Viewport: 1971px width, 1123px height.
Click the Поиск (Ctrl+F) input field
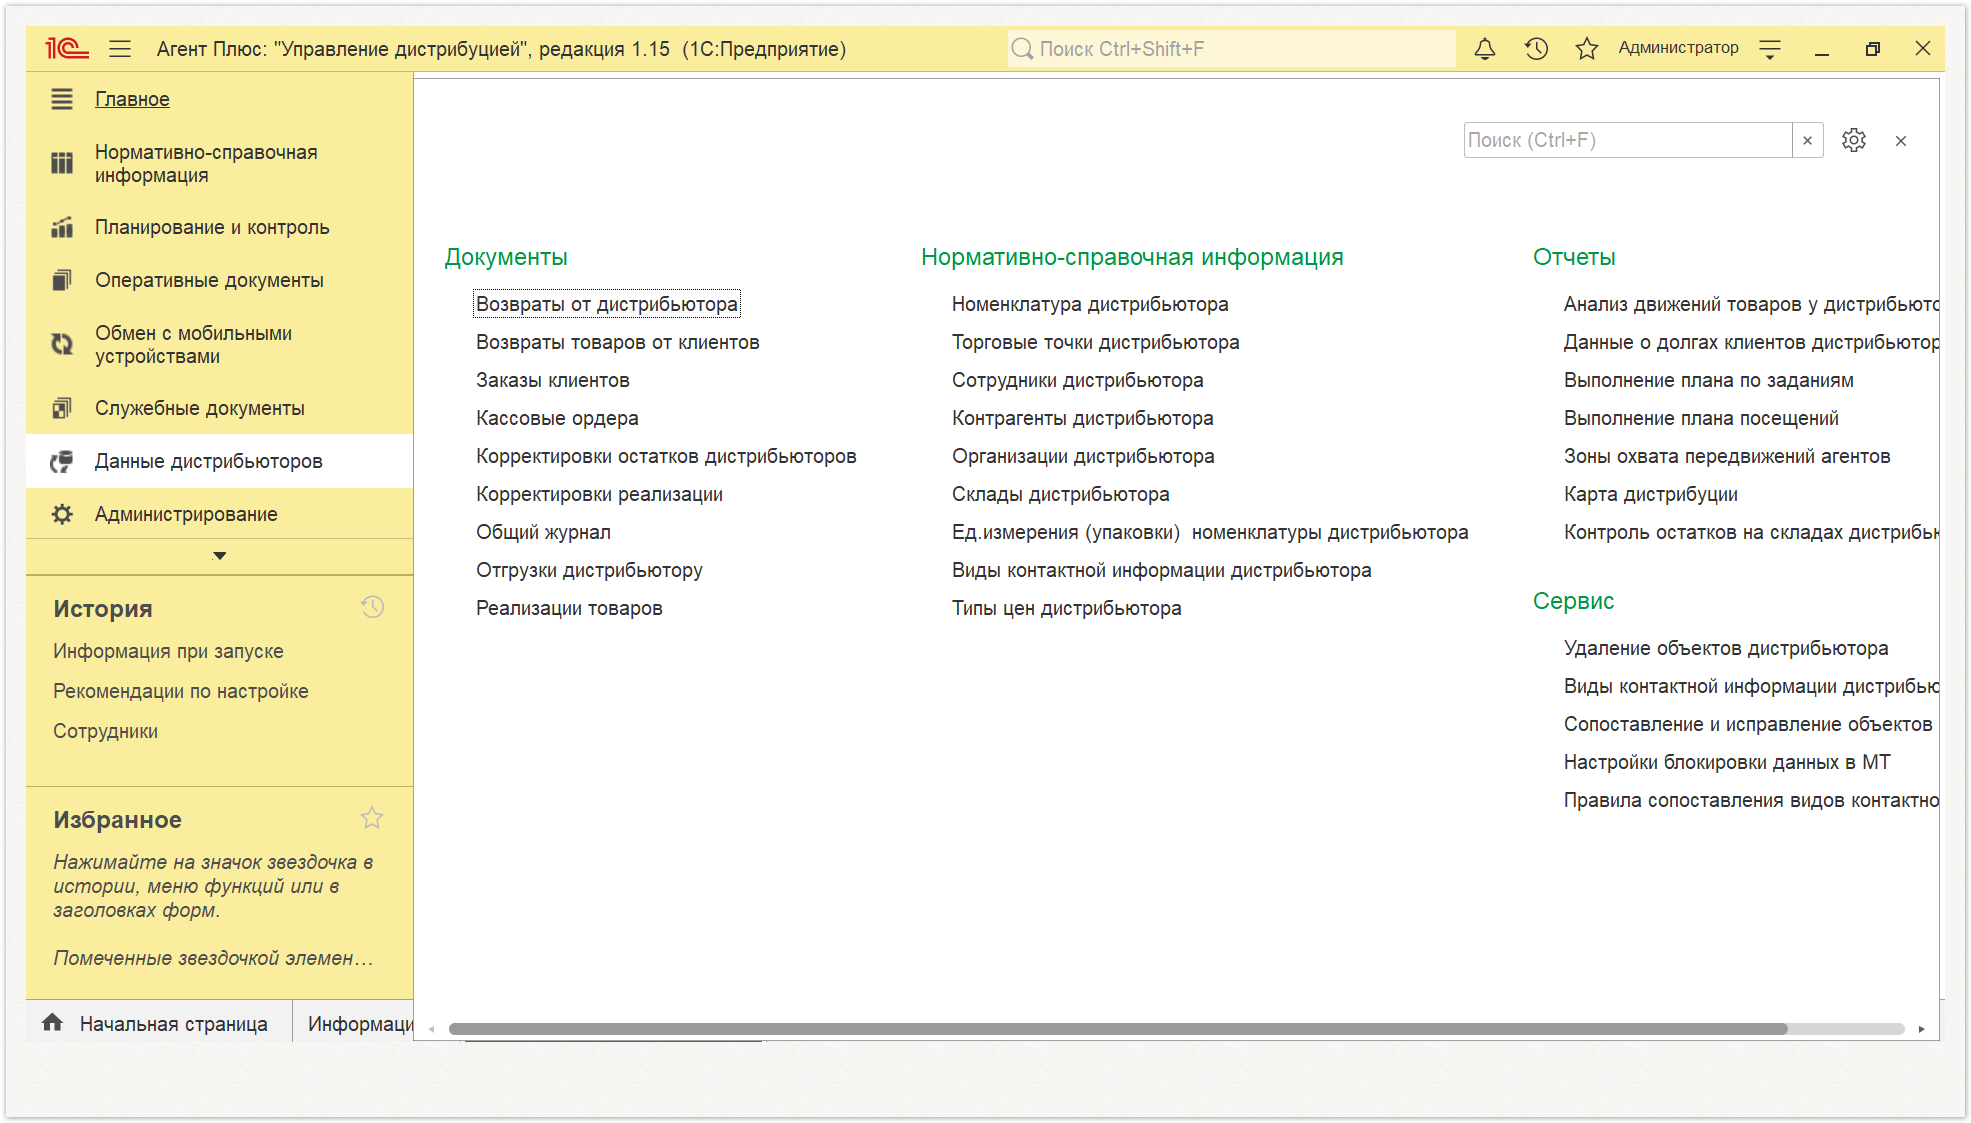coord(1628,140)
